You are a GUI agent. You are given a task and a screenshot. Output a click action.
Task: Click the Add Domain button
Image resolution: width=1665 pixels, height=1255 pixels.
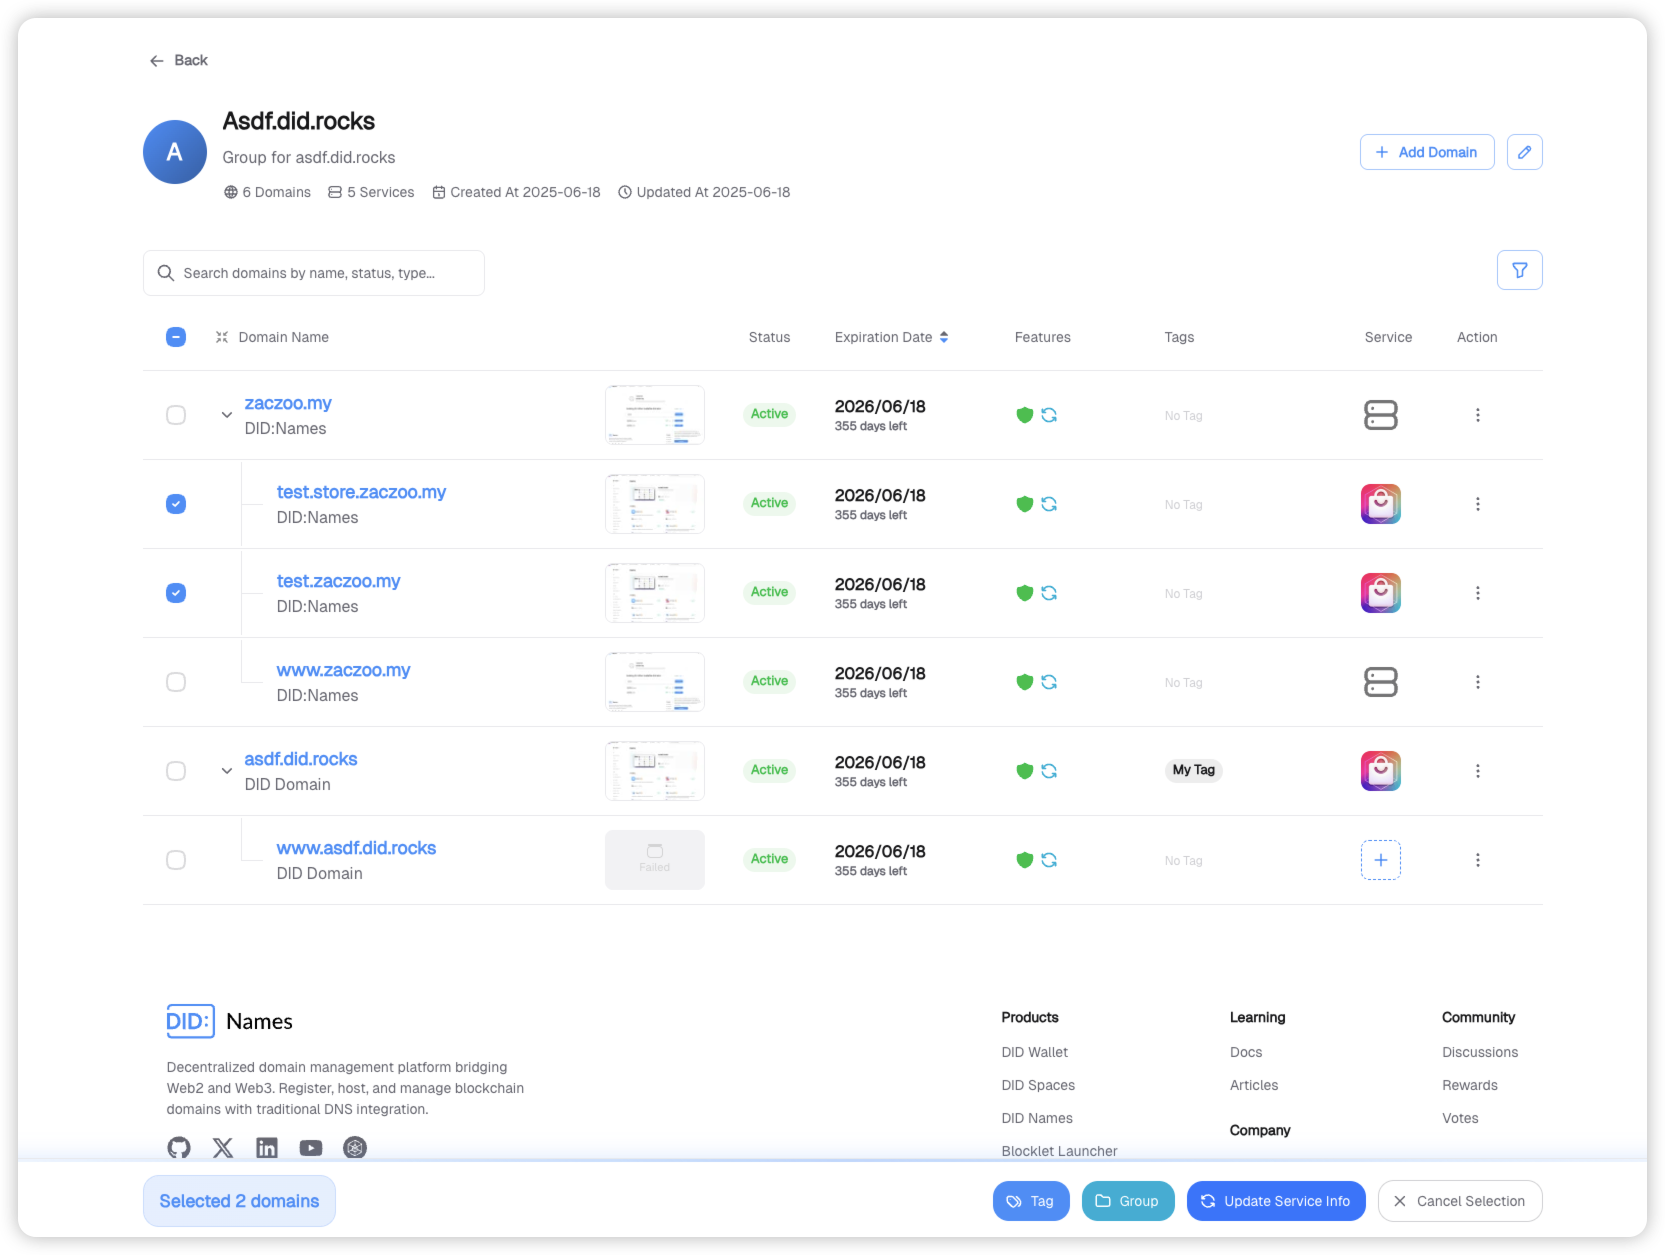(x=1426, y=152)
